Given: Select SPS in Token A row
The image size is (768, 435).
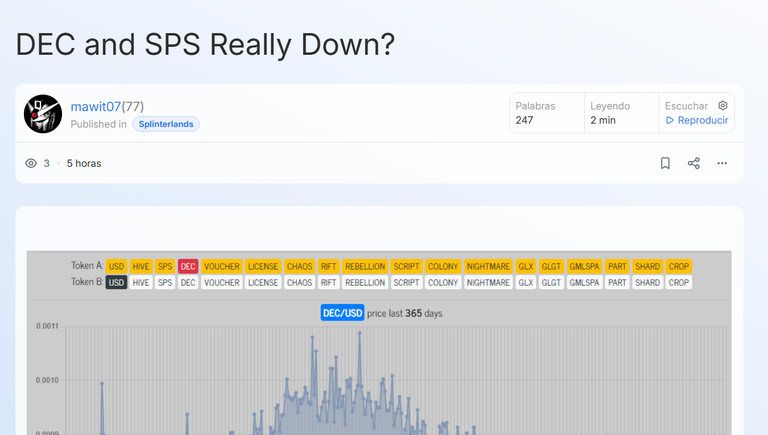Looking at the screenshot, I should (x=165, y=266).
